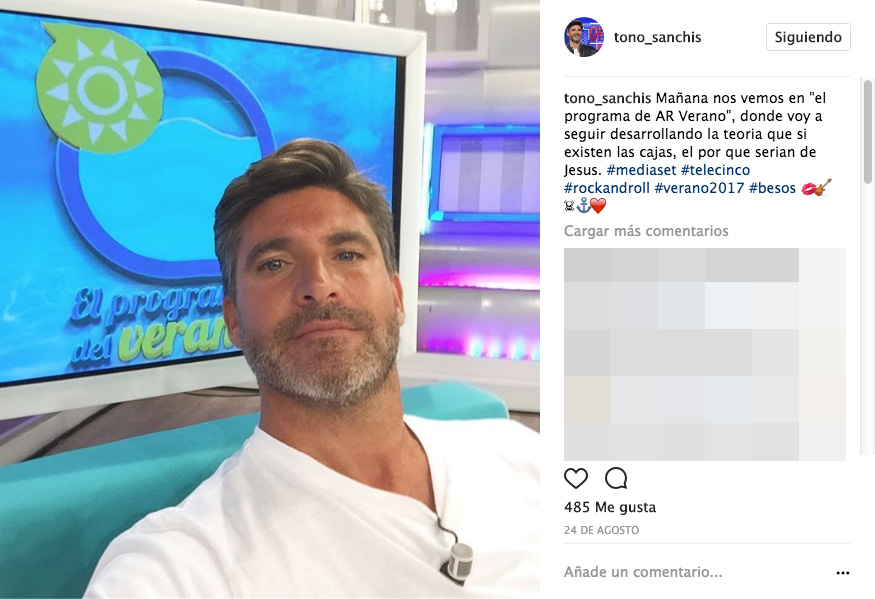Click tono_sanchis username in caption
This screenshot has width=875, height=599.
point(608,98)
